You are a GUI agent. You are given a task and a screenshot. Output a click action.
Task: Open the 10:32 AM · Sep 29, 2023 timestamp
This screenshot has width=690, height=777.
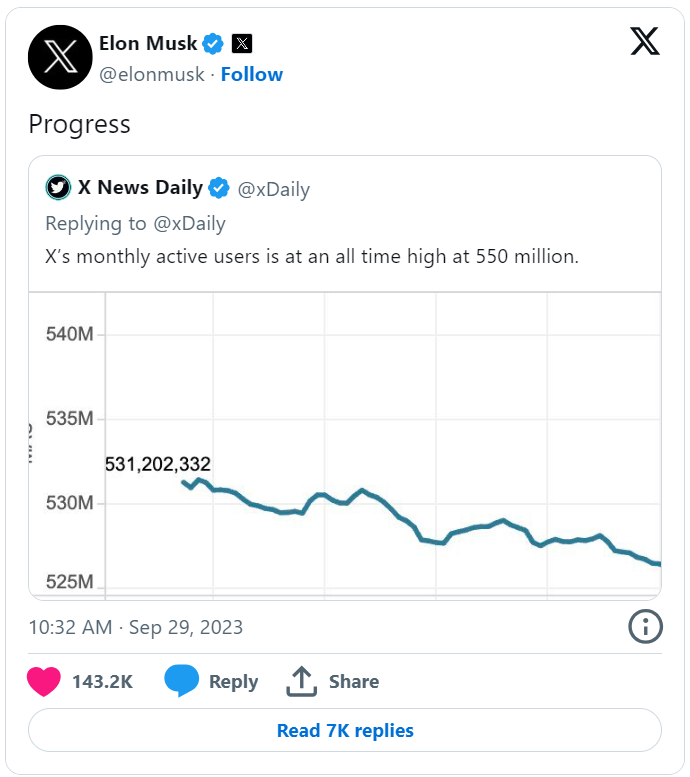tap(136, 627)
